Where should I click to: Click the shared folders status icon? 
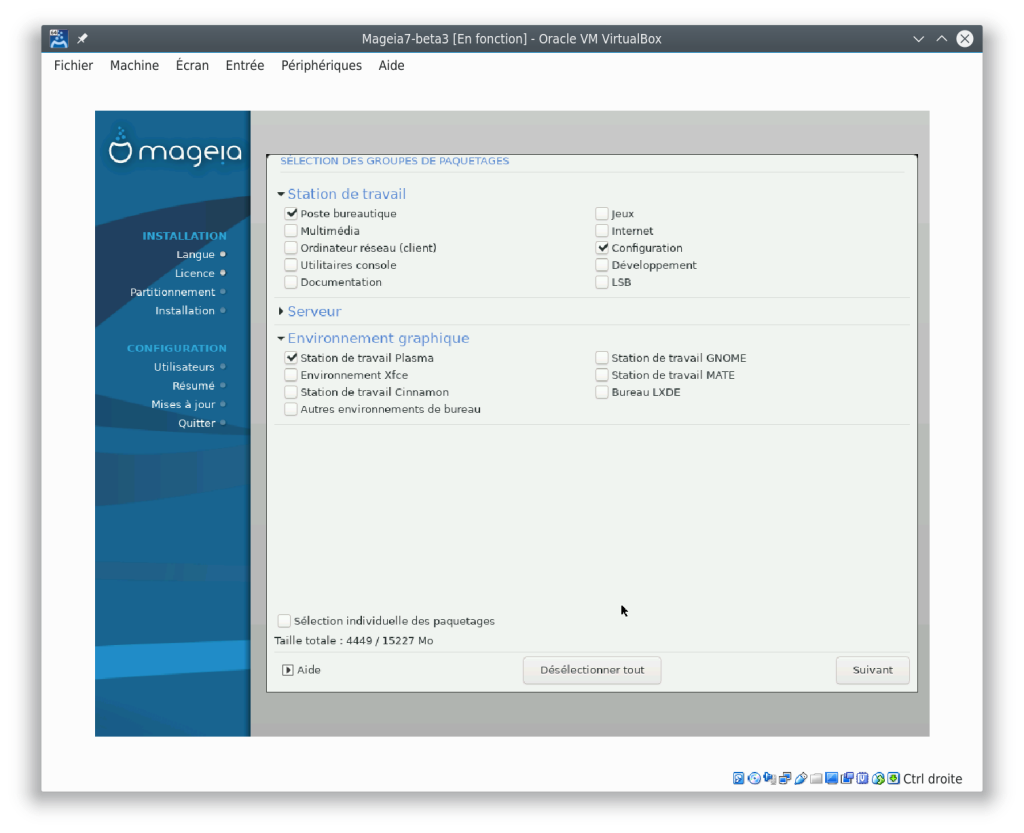click(816, 778)
